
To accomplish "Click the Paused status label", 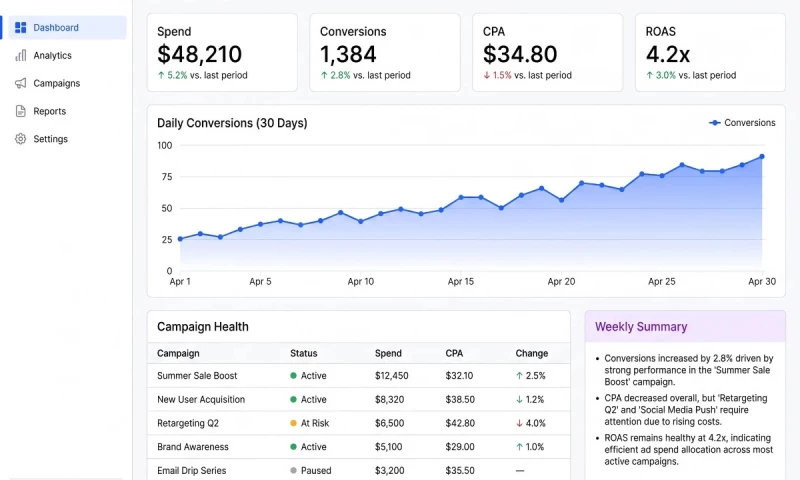I will coord(316,470).
